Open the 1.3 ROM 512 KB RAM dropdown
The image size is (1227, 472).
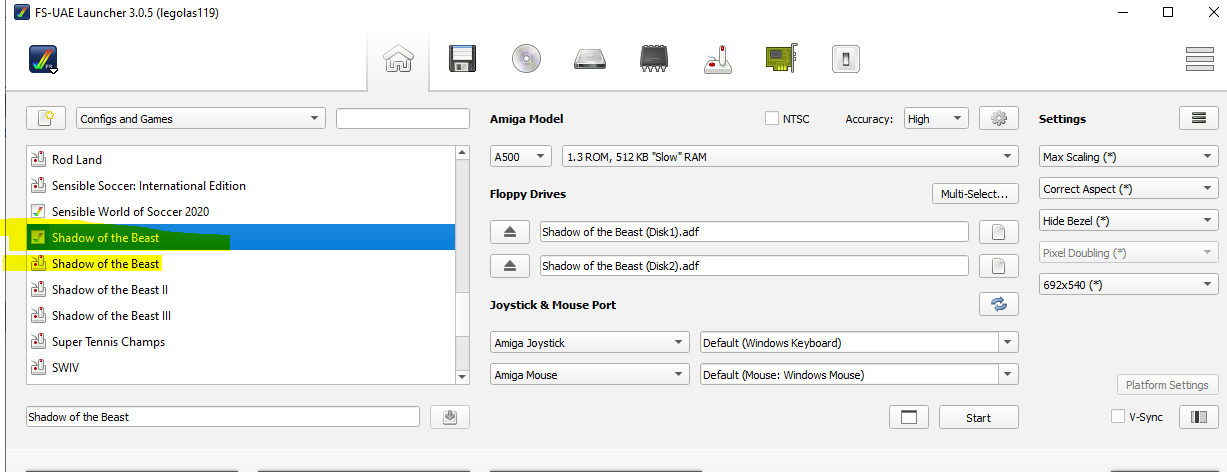coord(790,157)
